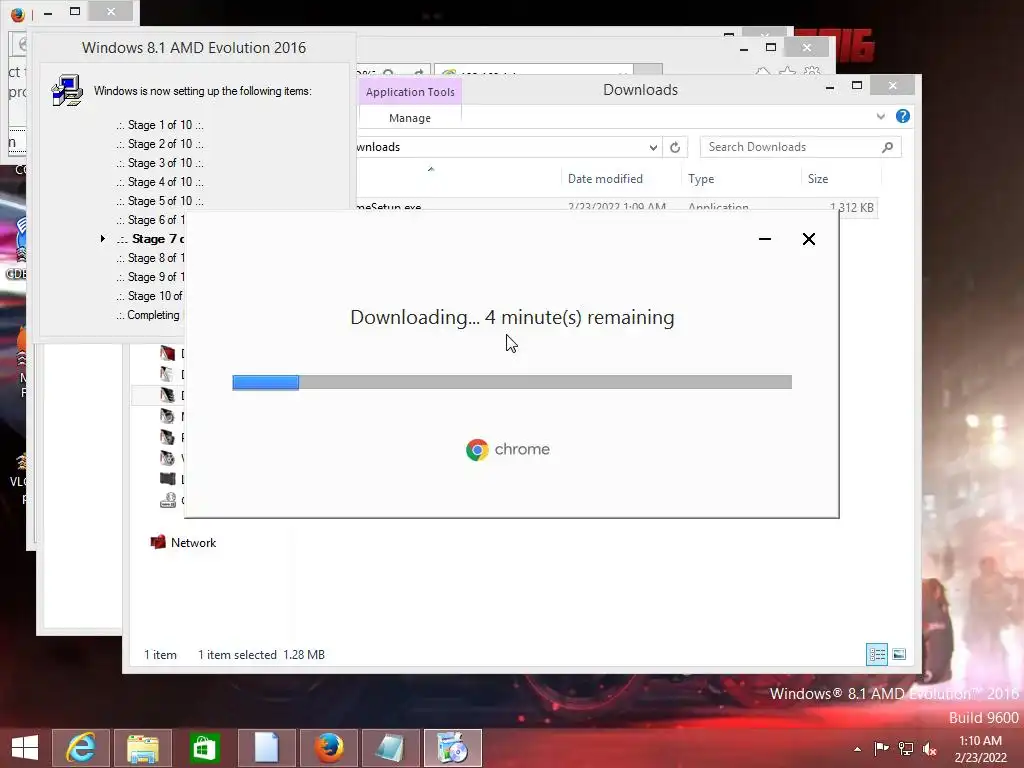Viewport: 1024px width, 768px height.
Task: Click the Stage 7 current arrow marker
Action: [103, 239]
